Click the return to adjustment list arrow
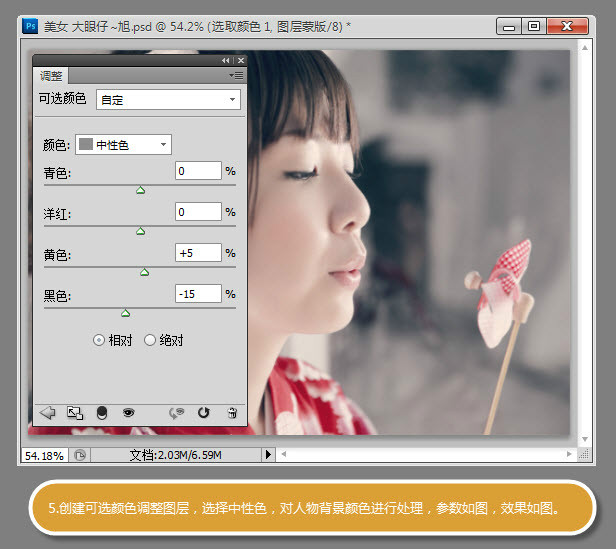The height and width of the screenshot is (549, 616). tap(48, 413)
